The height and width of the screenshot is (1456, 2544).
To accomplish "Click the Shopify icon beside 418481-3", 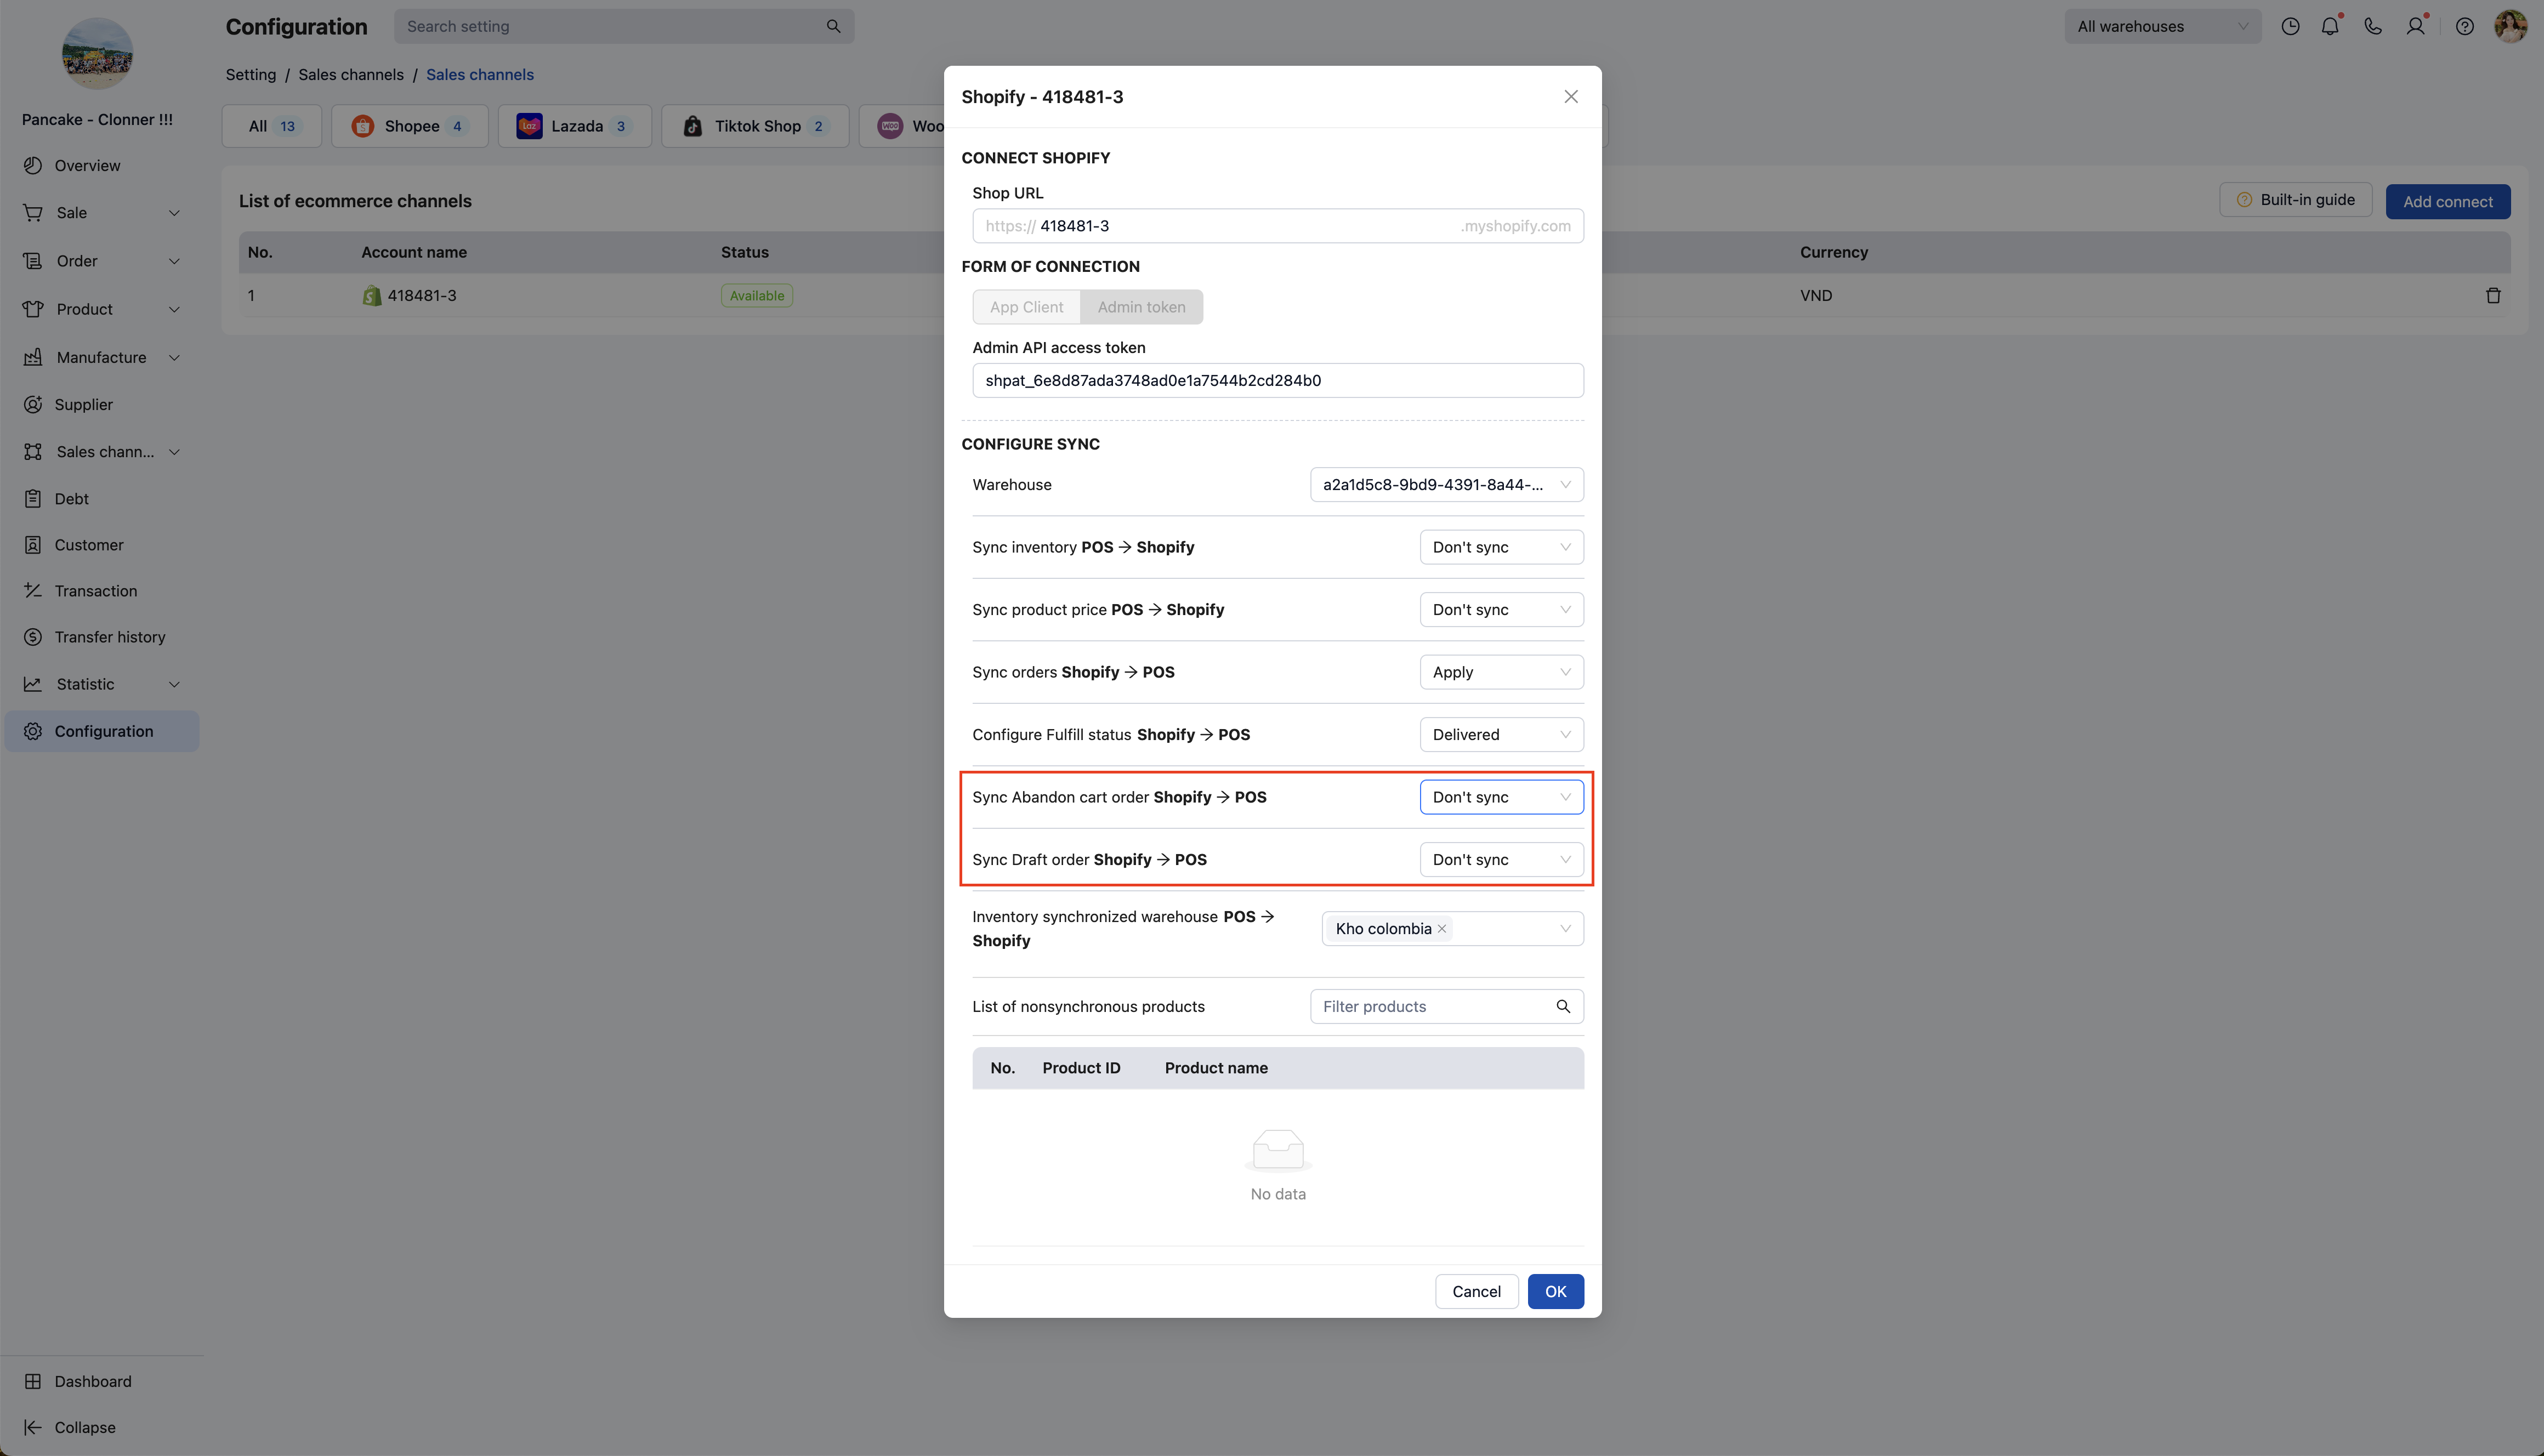I will (372, 295).
